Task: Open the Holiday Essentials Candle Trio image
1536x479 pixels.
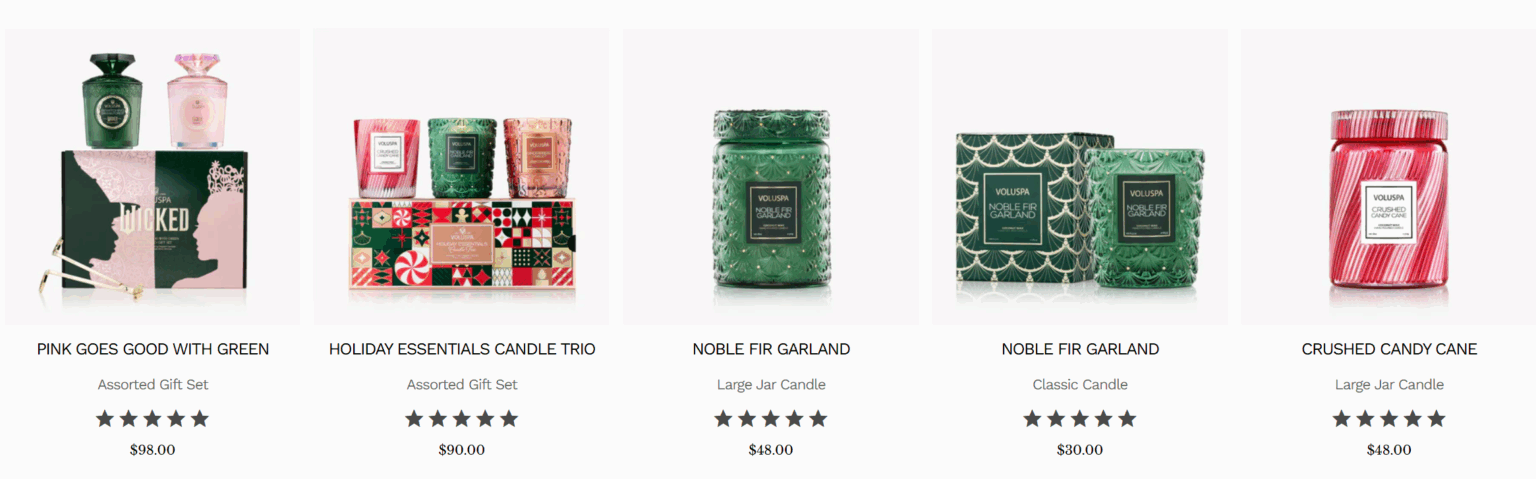Action: [x=461, y=176]
